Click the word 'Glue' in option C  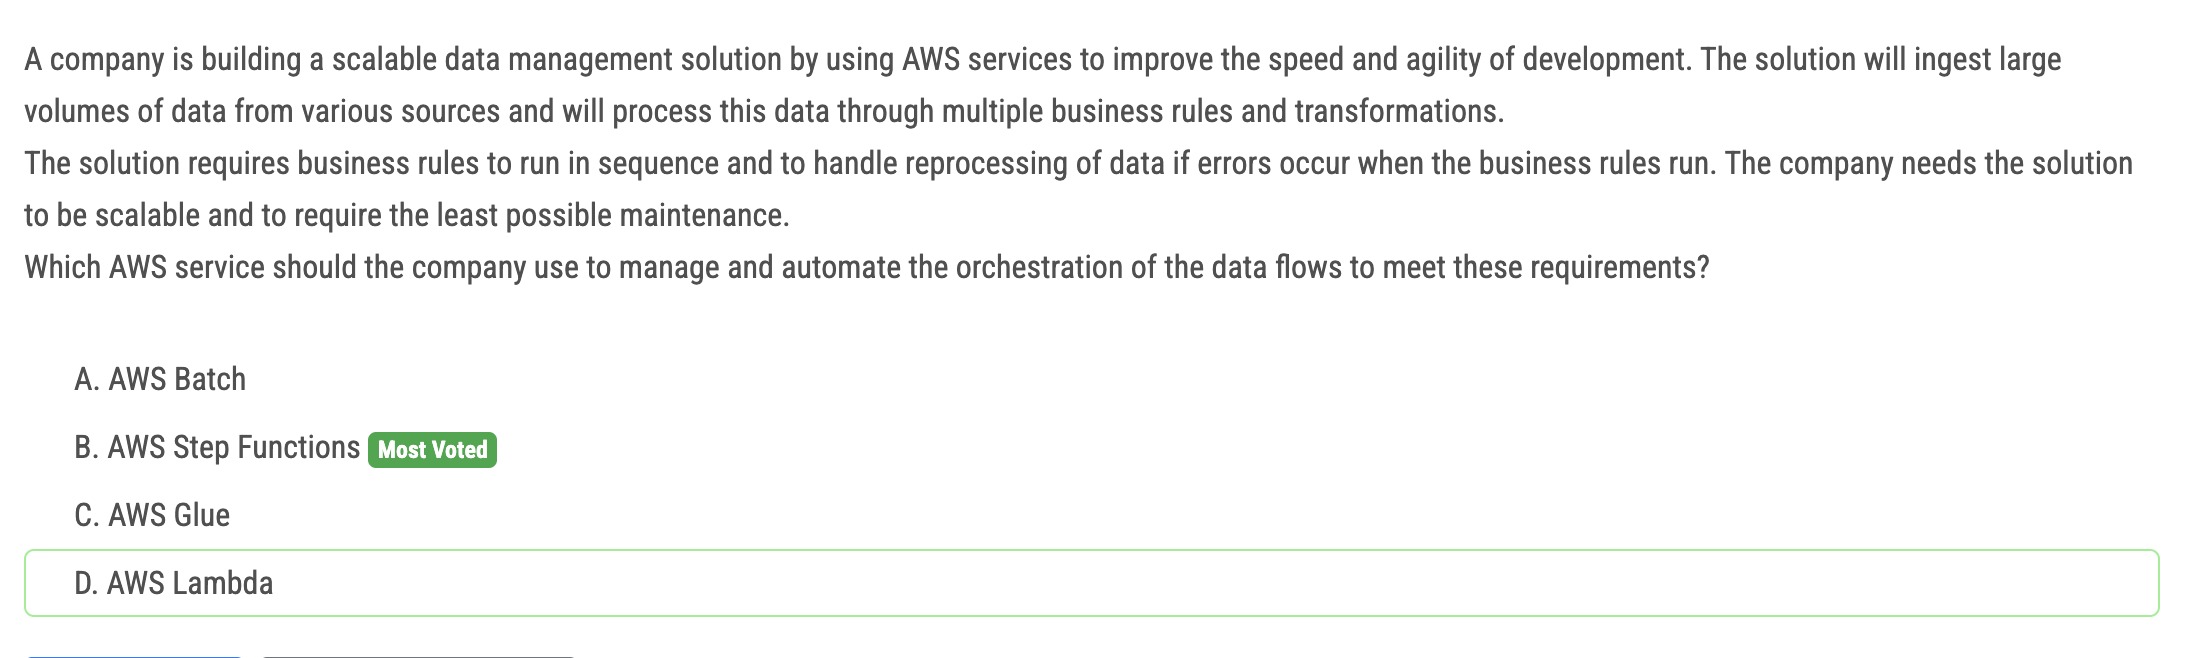tap(203, 516)
